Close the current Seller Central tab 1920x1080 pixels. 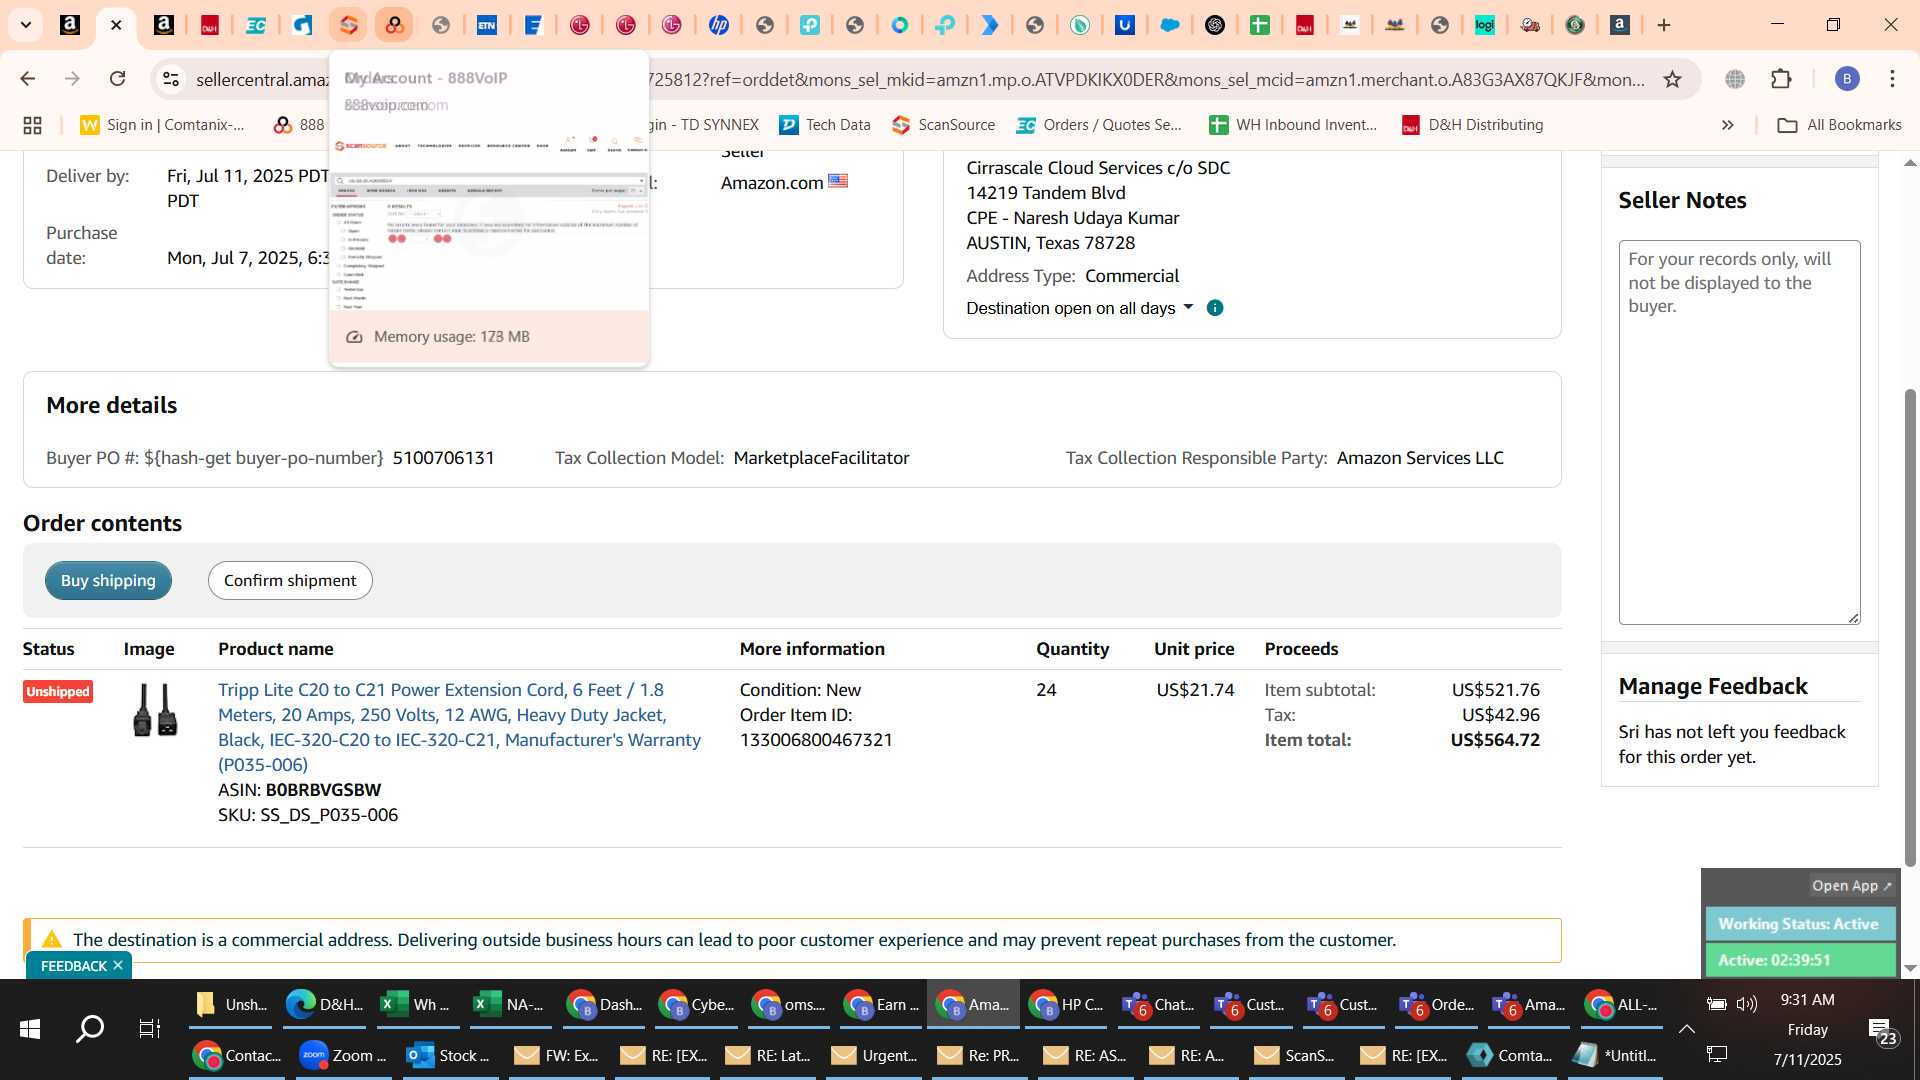[116, 25]
